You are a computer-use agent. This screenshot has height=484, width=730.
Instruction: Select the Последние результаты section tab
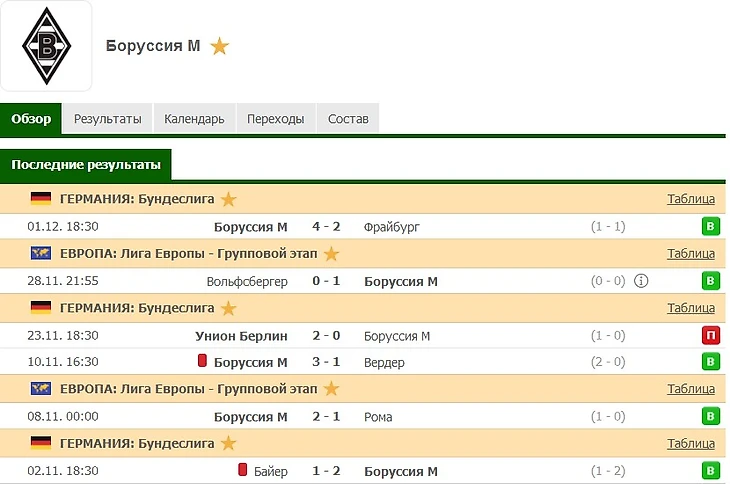point(86,164)
